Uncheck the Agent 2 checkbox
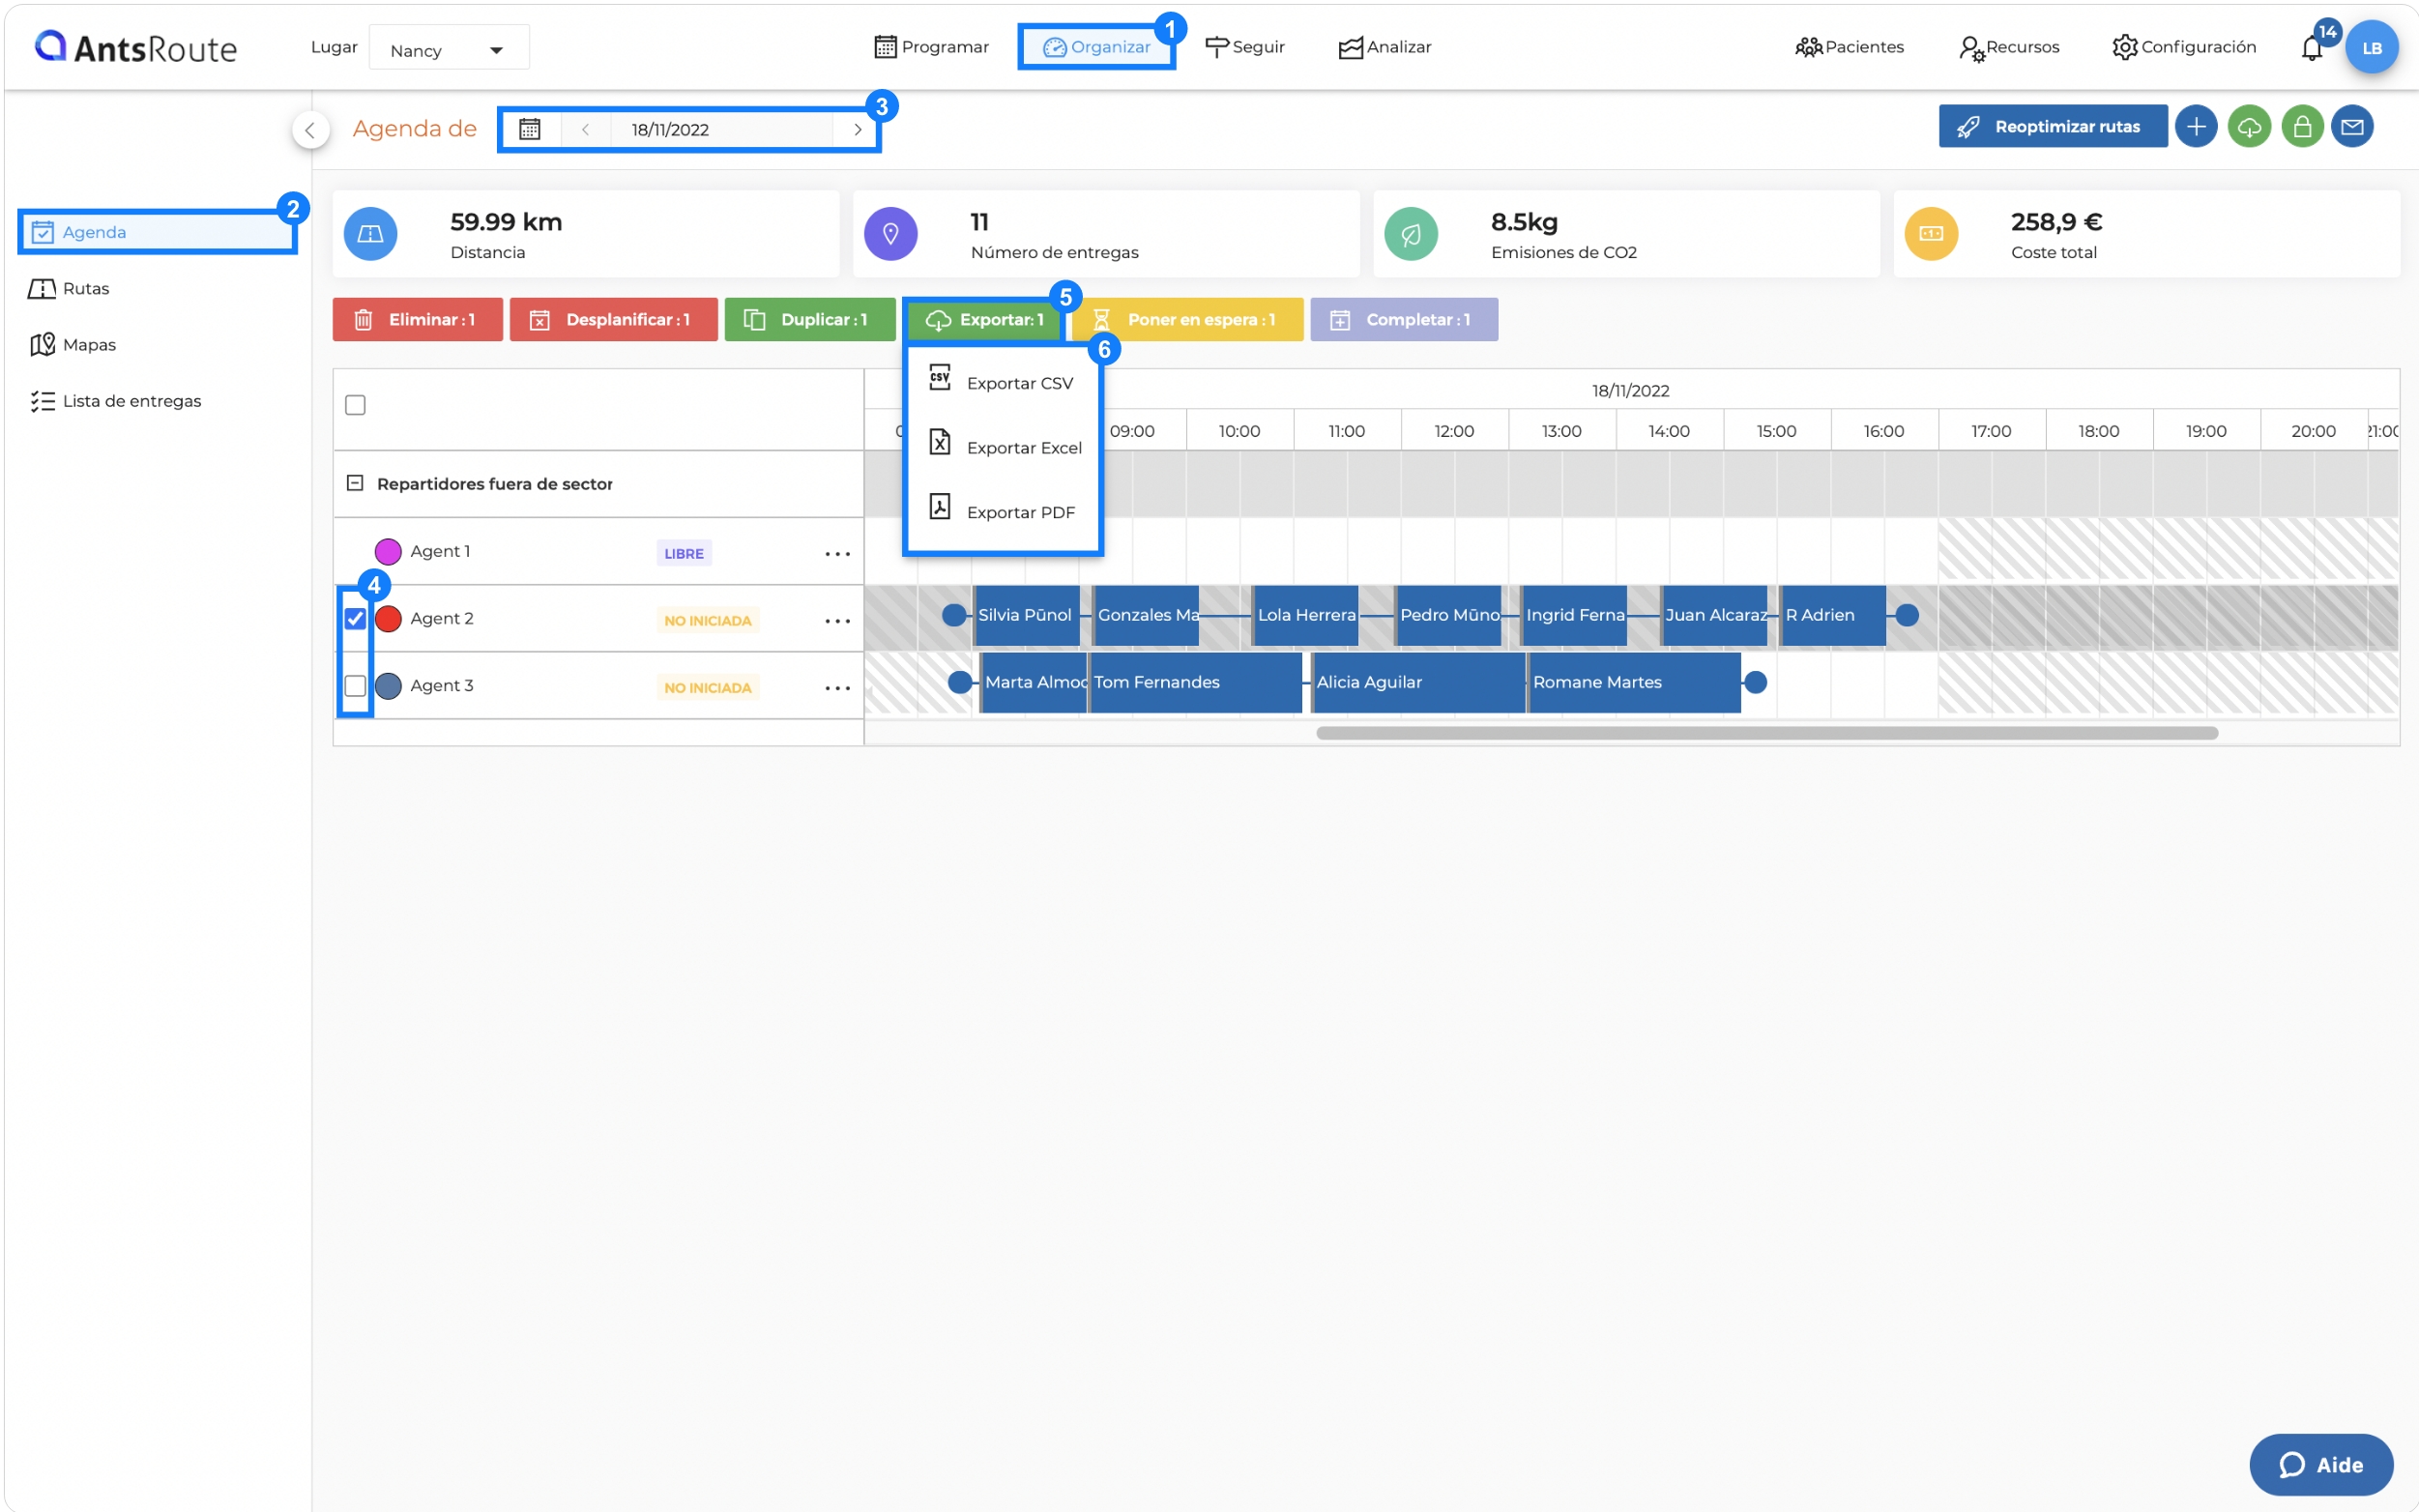Screen dimensions: 2419x1512 click(x=355, y=618)
